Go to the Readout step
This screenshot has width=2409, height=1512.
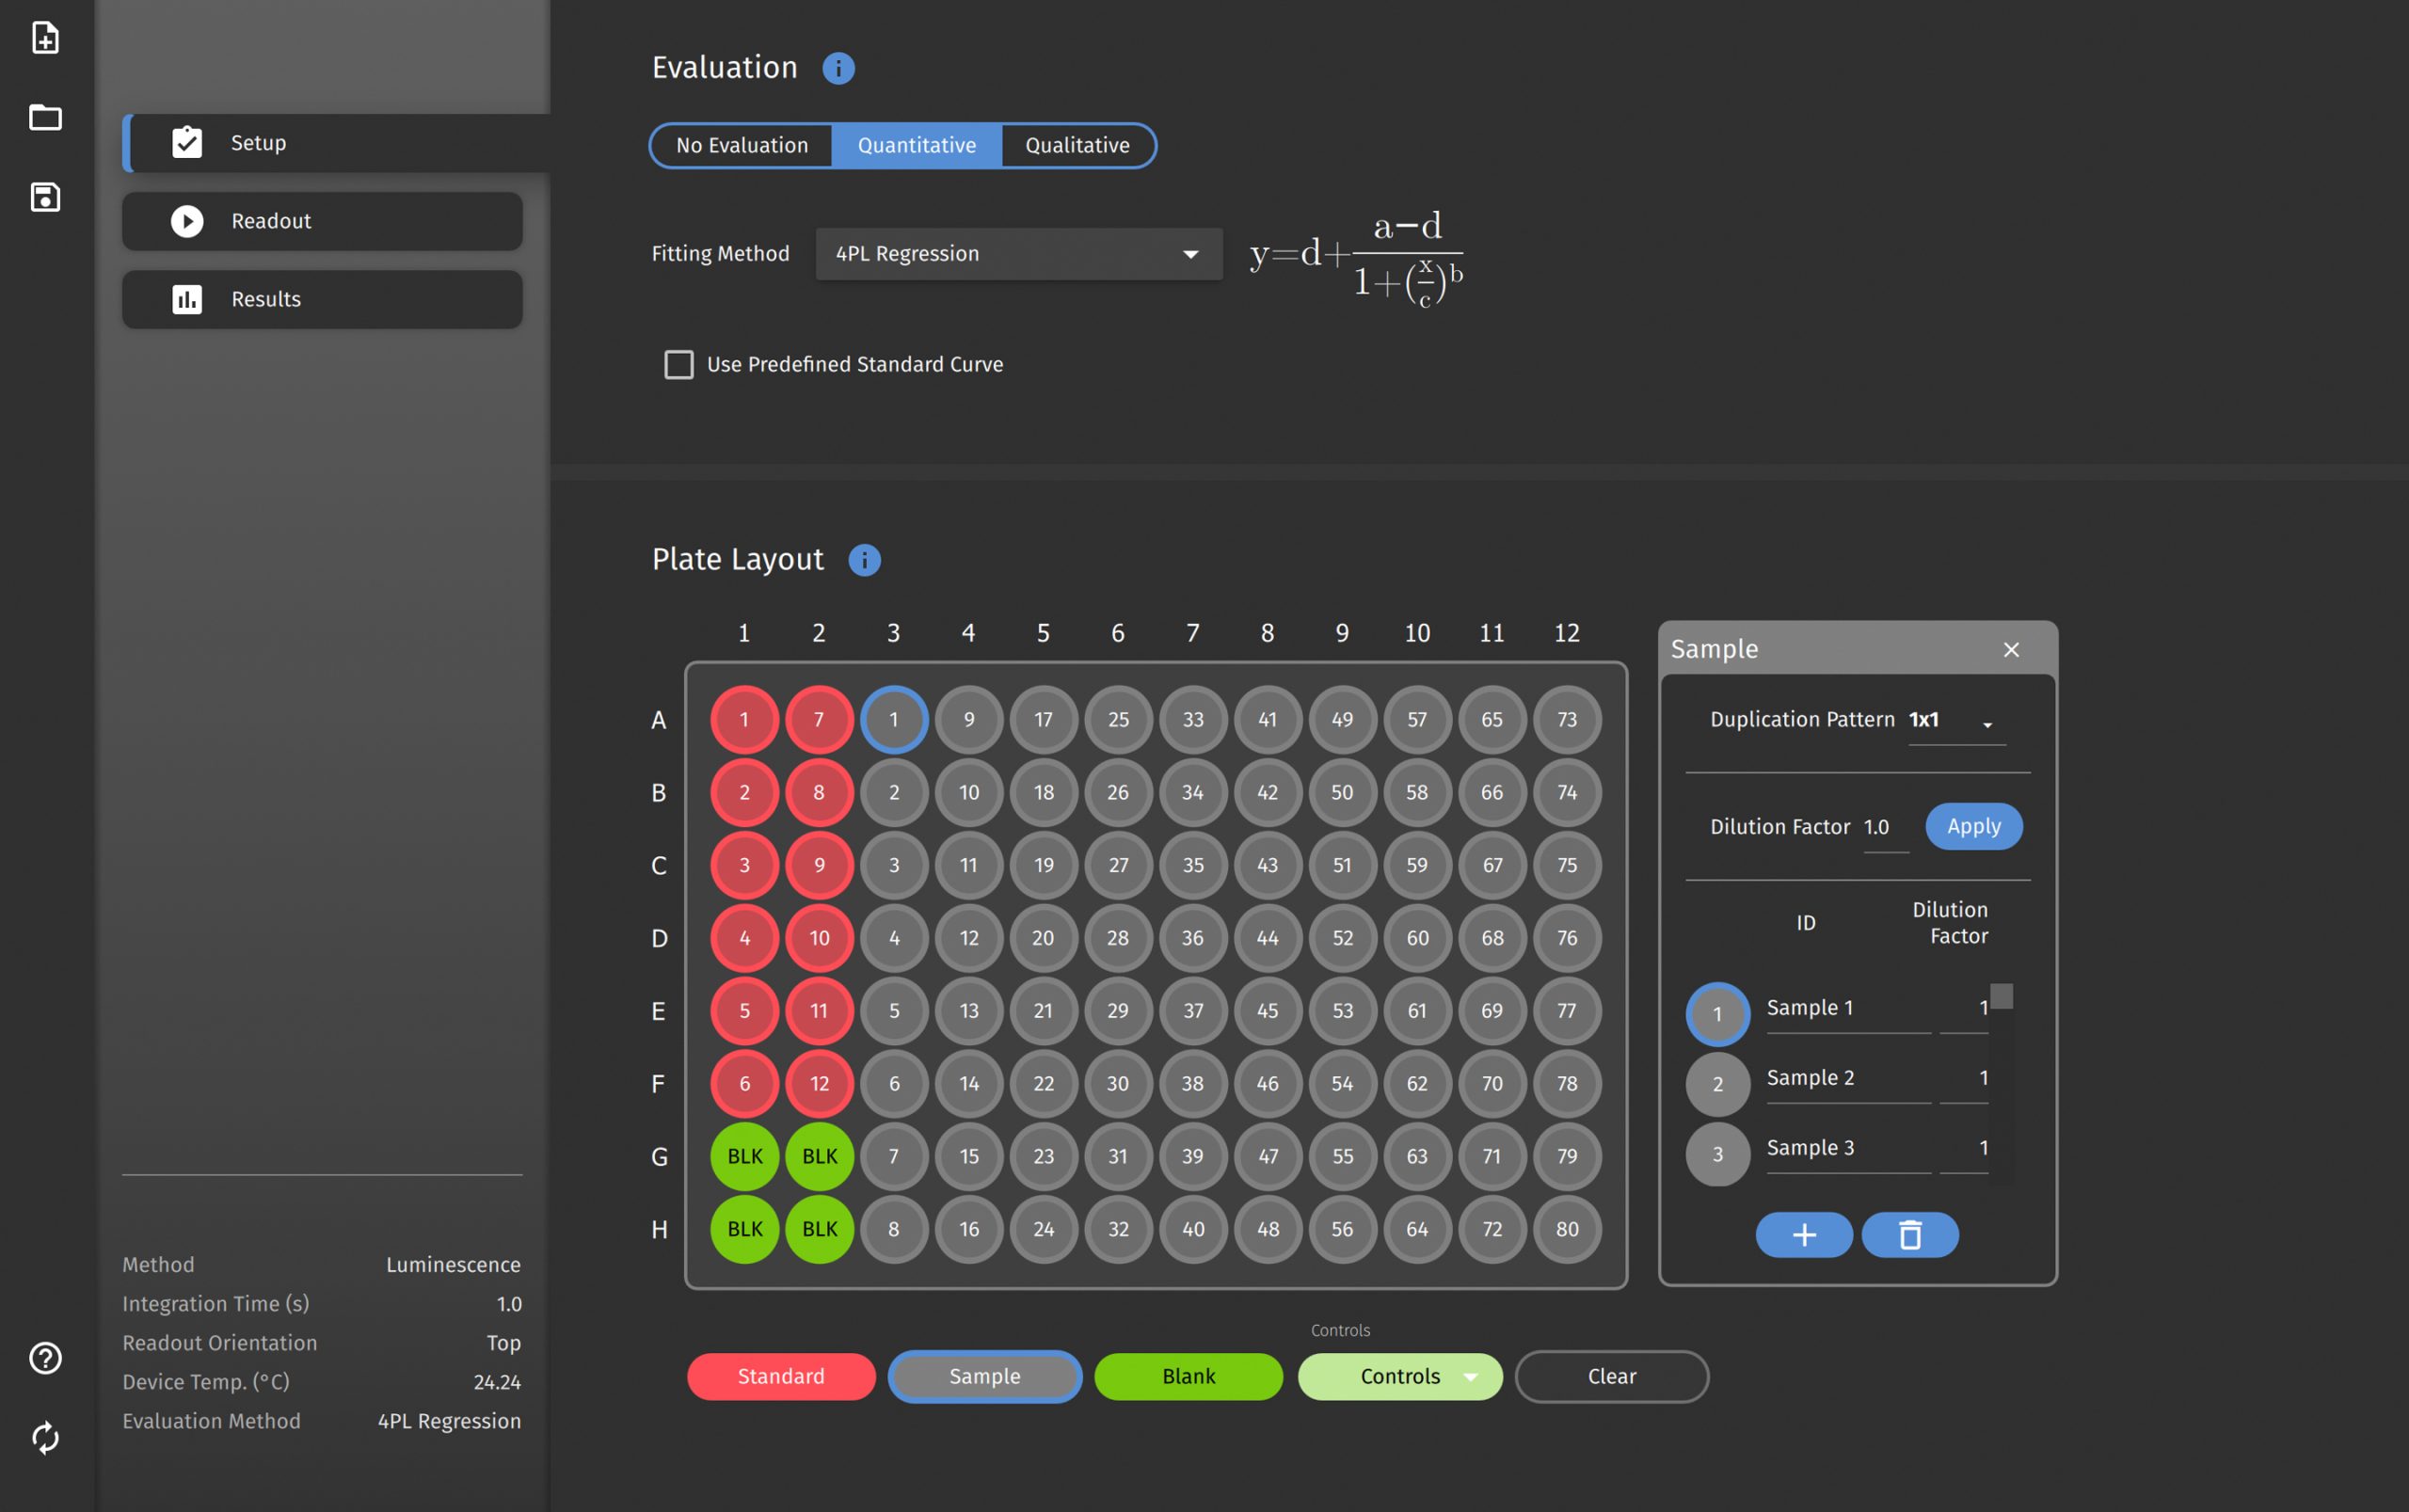click(322, 221)
